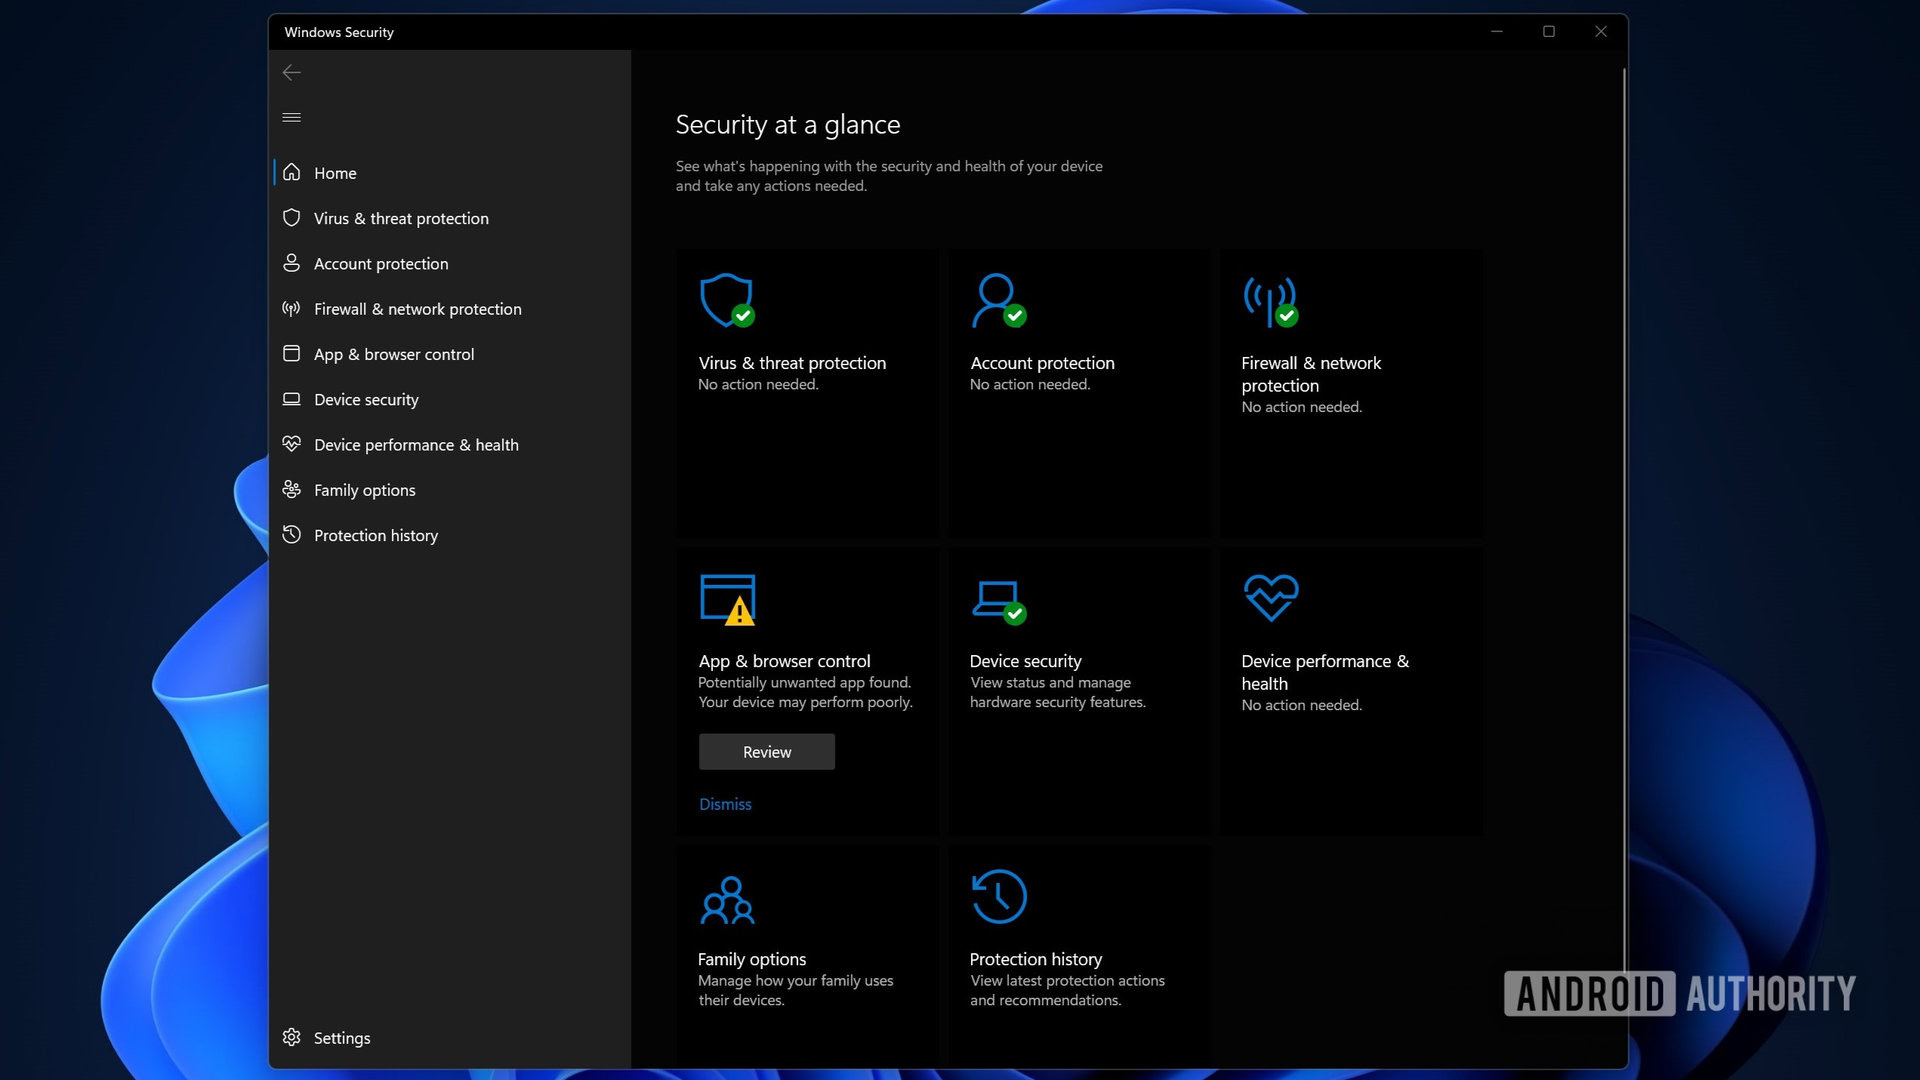Click 'No action needed' under Firewall & network protection
Screen dimensions: 1920x1080
1301,407
